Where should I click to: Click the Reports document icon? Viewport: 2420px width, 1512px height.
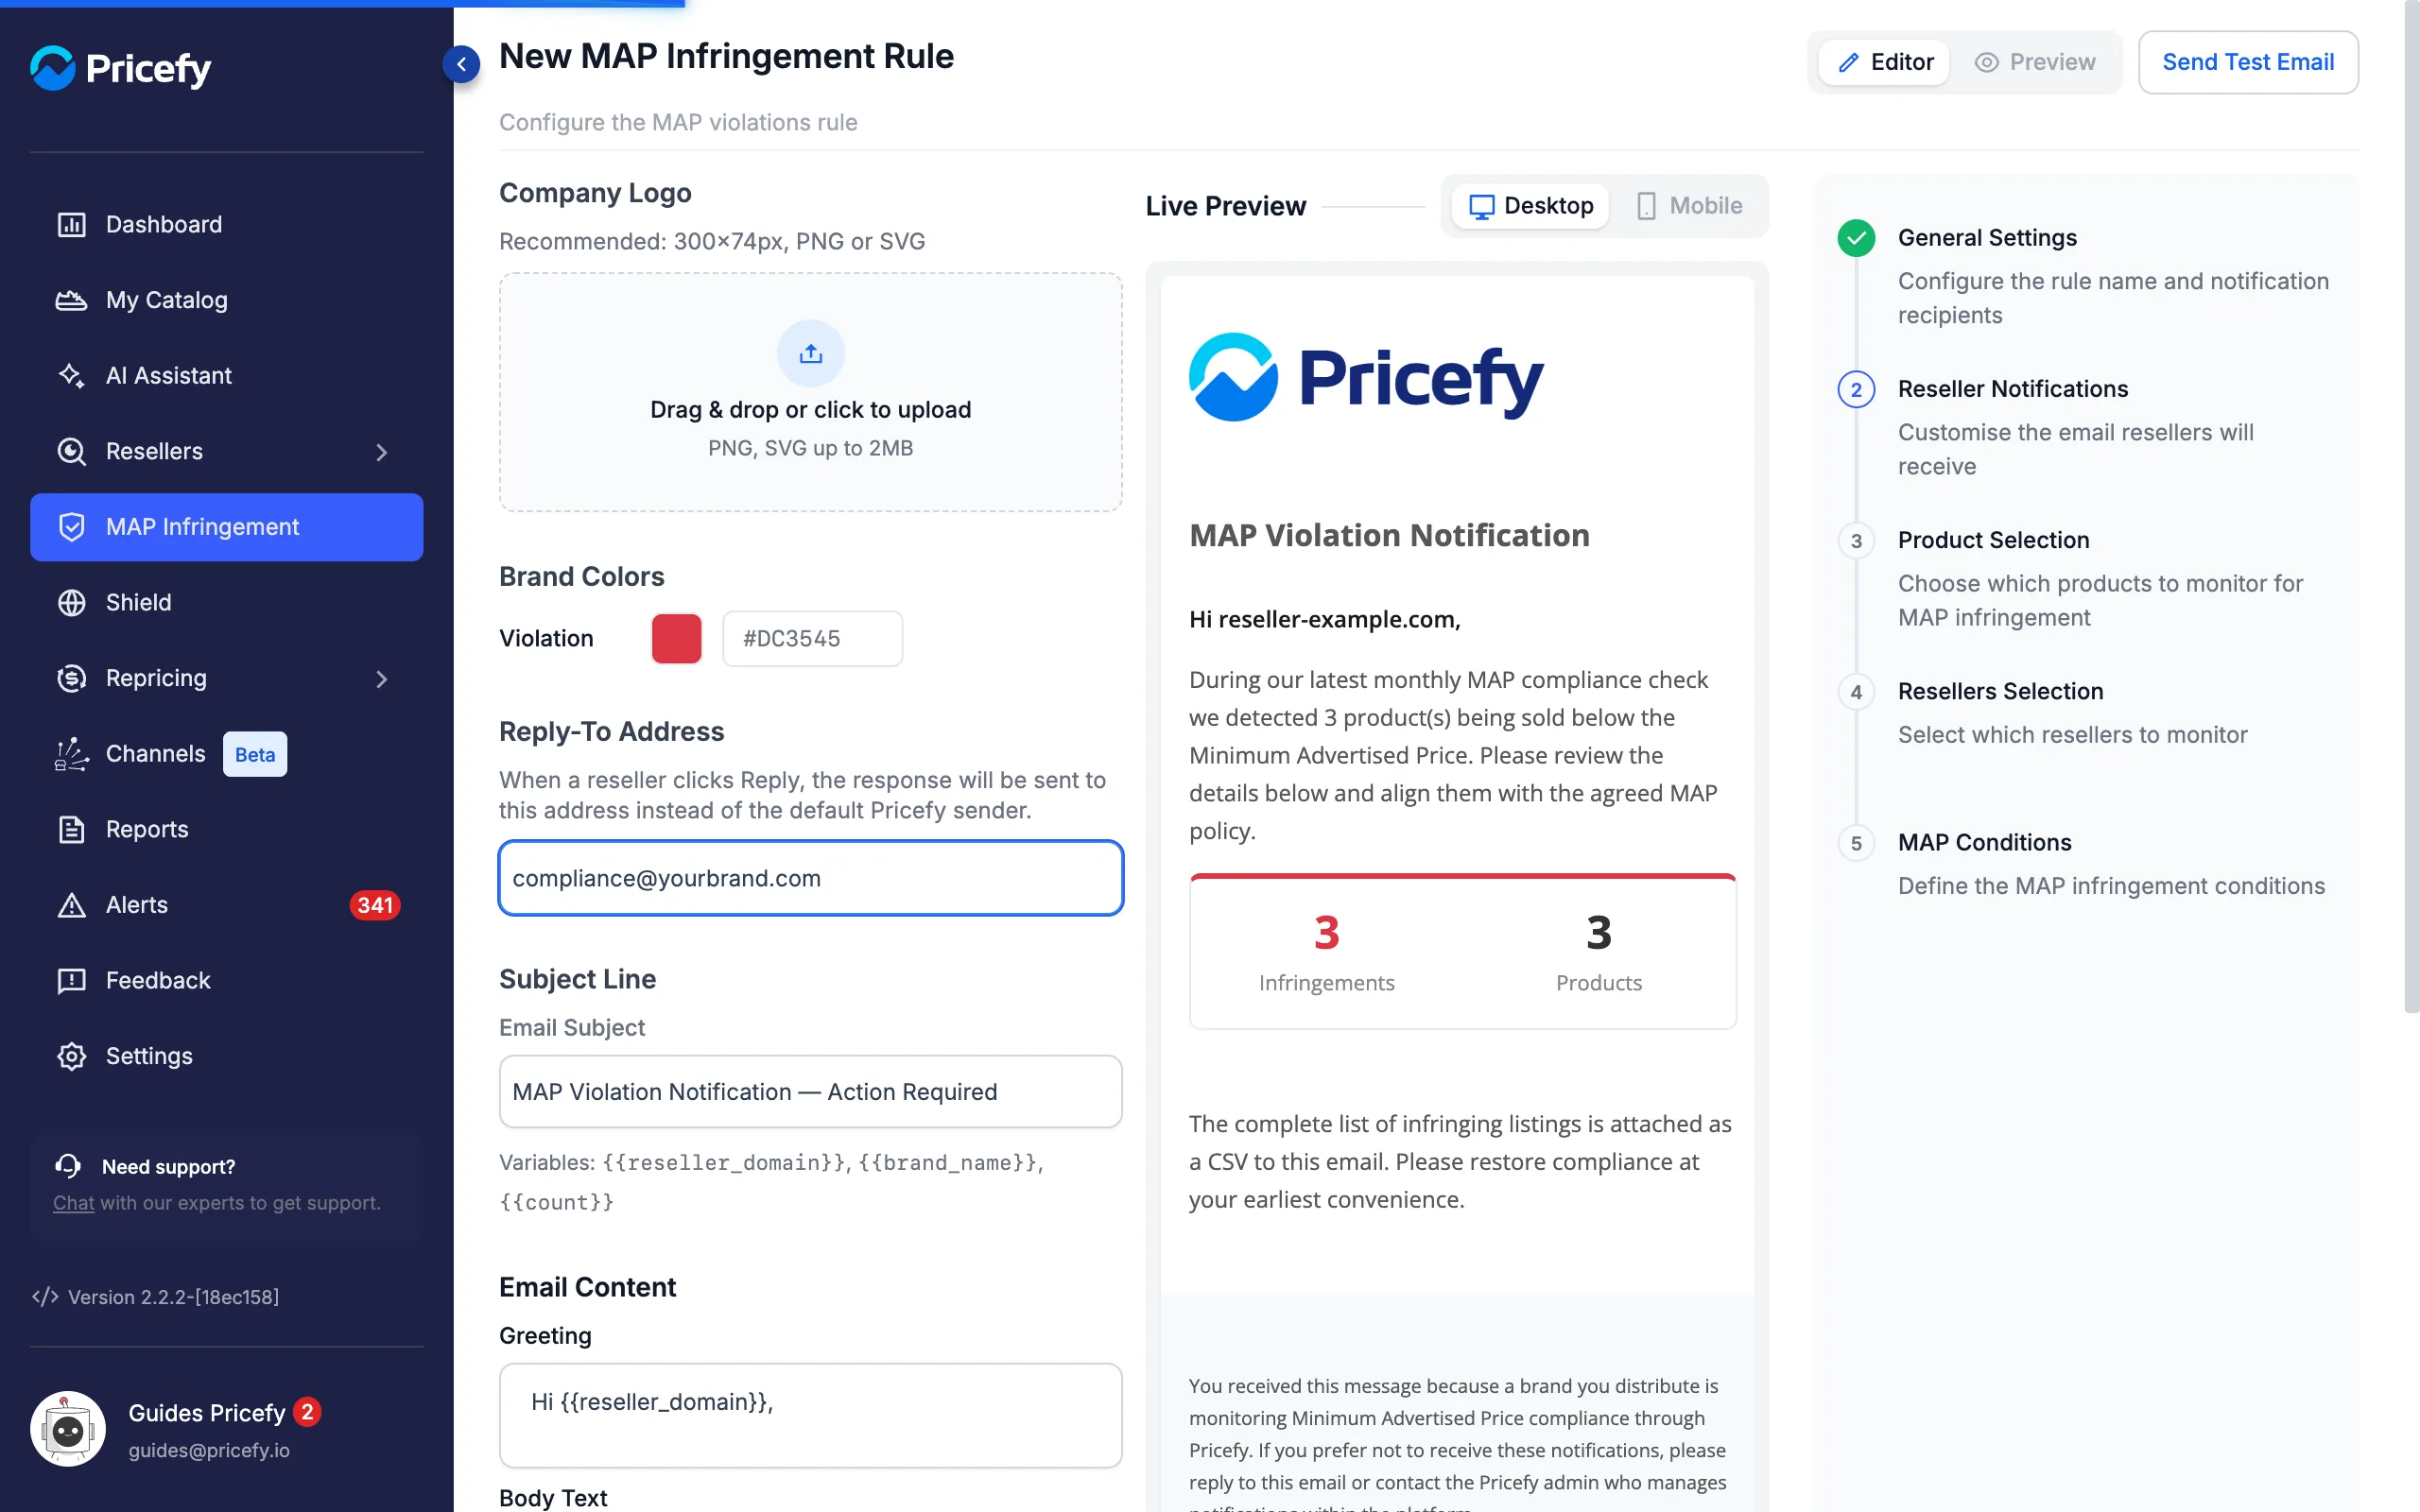71,829
